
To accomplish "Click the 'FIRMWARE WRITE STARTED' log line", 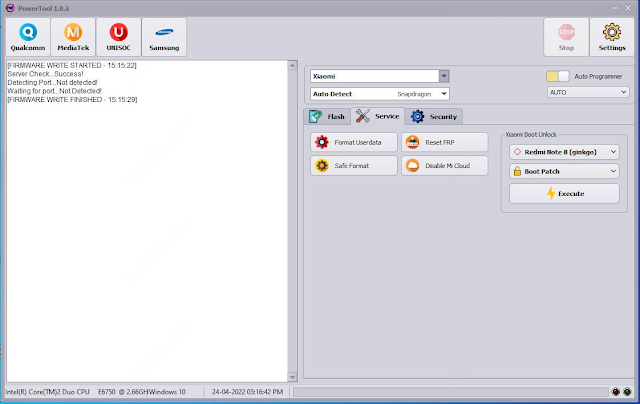I will [x=72, y=65].
